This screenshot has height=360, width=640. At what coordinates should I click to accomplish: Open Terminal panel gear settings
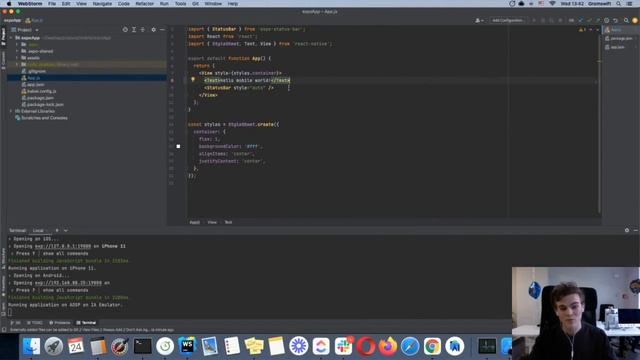pyautogui.click(x=627, y=231)
